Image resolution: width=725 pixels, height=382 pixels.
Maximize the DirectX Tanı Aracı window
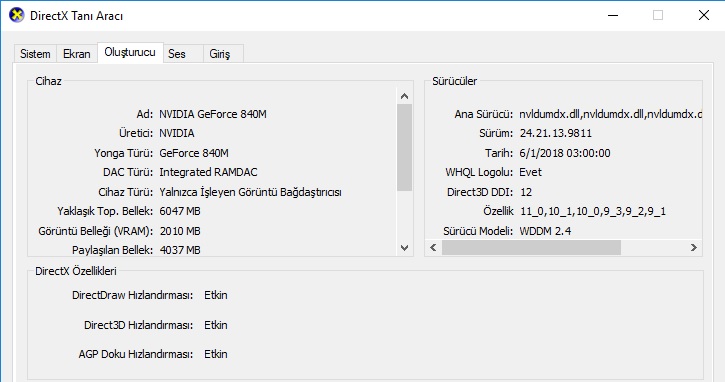click(x=658, y=15)
